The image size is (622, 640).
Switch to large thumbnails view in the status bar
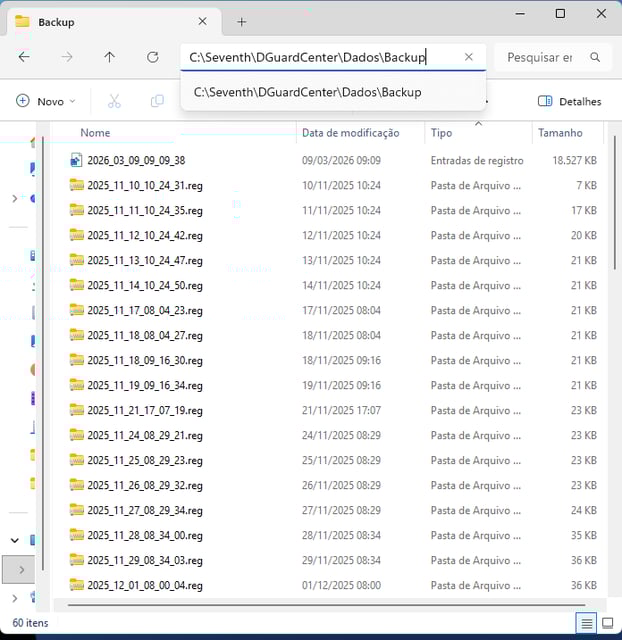(607, 623)
